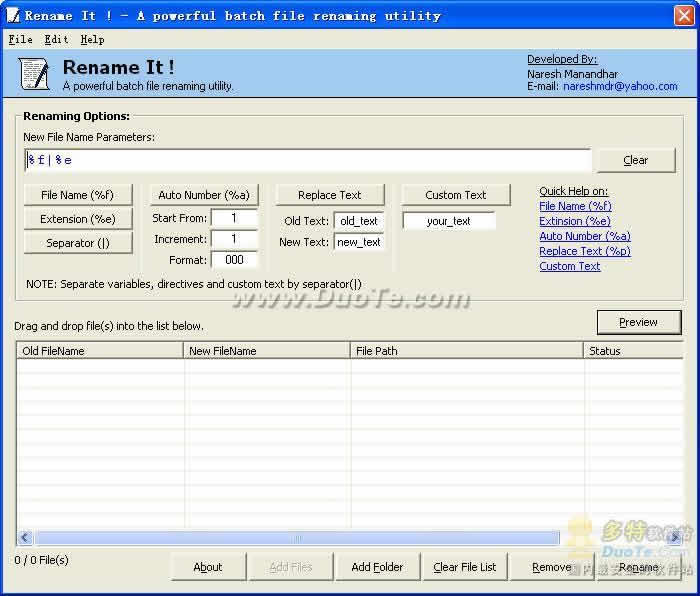700x596 pixels.
Task: Click the Remove button
Action: point(552,567)
